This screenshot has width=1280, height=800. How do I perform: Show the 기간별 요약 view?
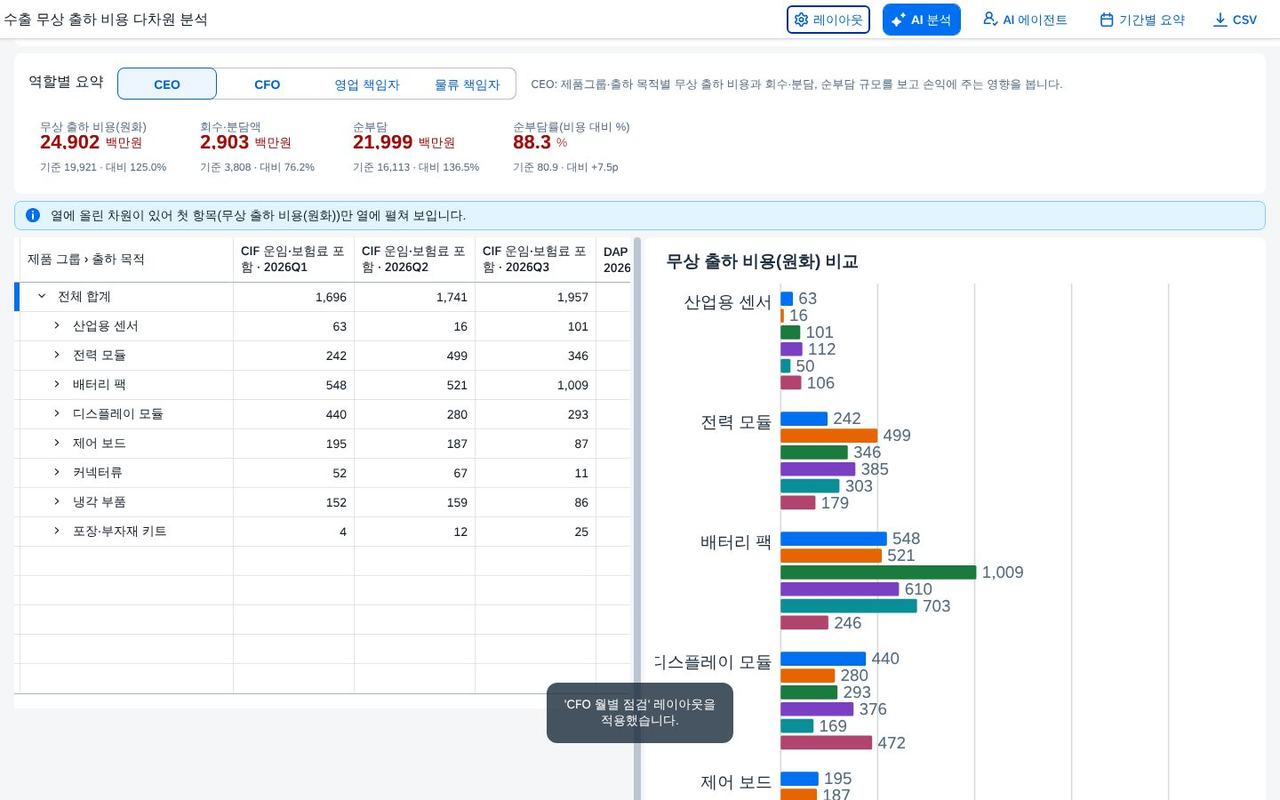(x=1142, y=20)
